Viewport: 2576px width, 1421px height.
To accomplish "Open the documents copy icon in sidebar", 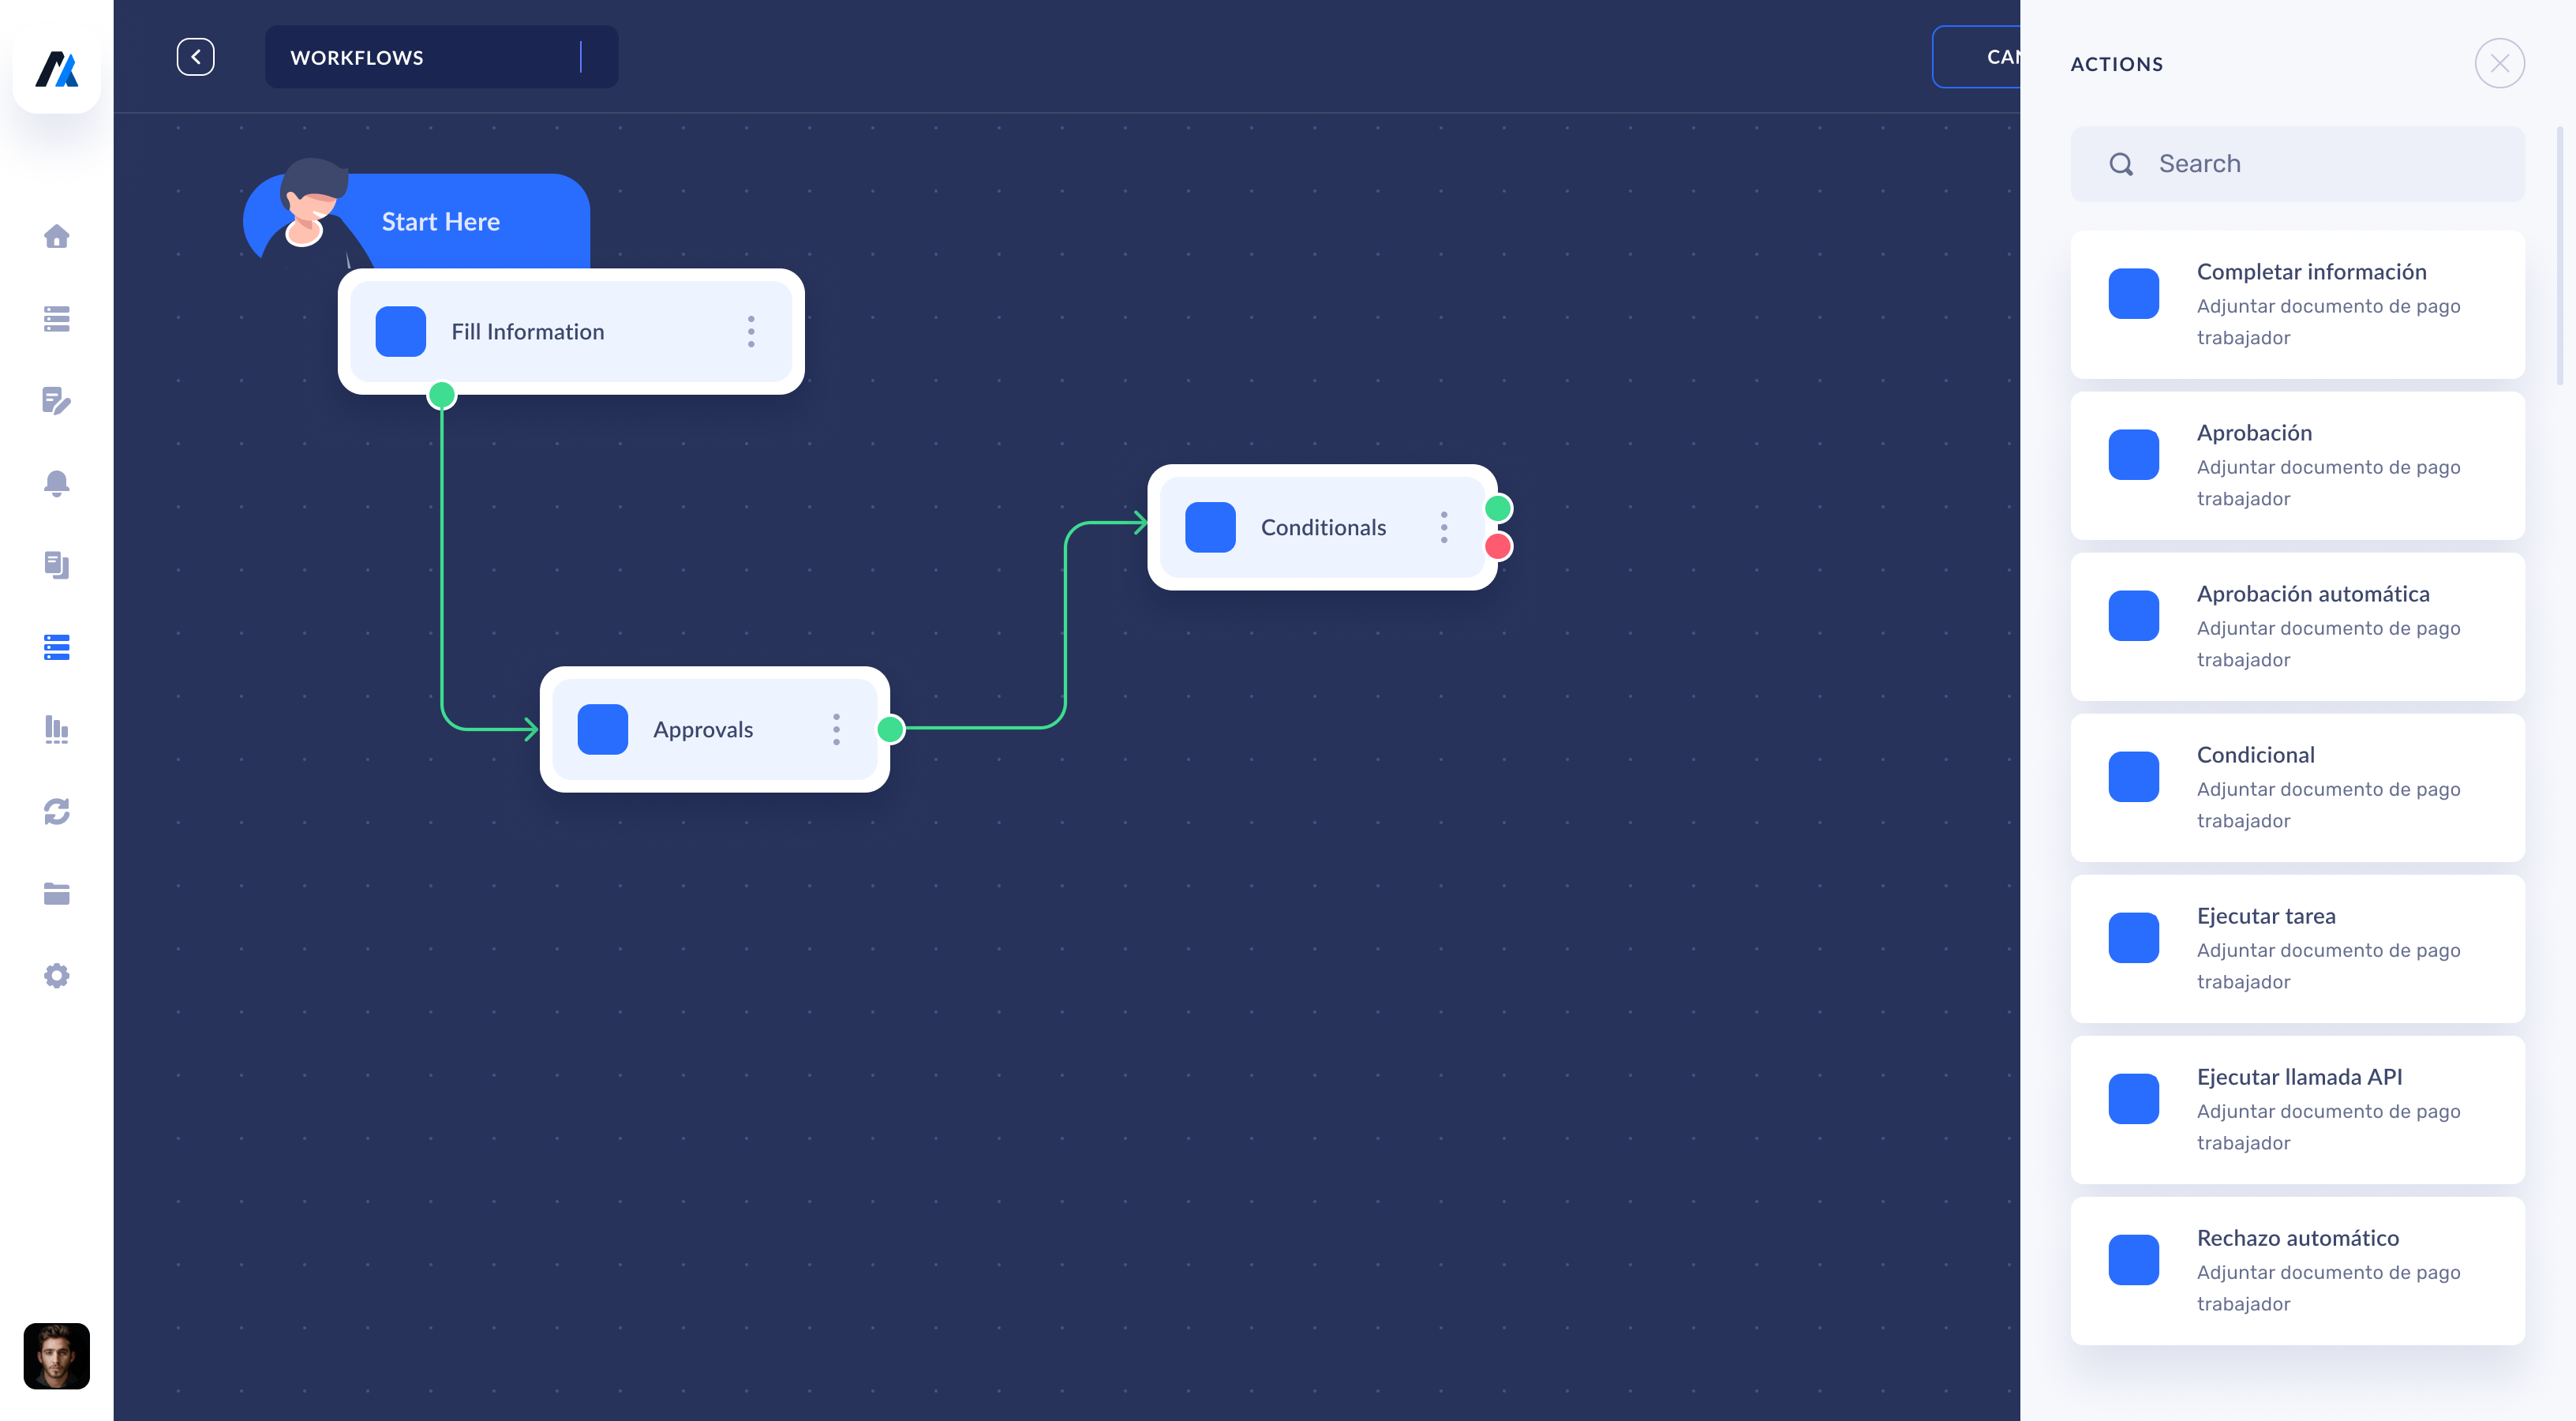I will click(57, 565).
